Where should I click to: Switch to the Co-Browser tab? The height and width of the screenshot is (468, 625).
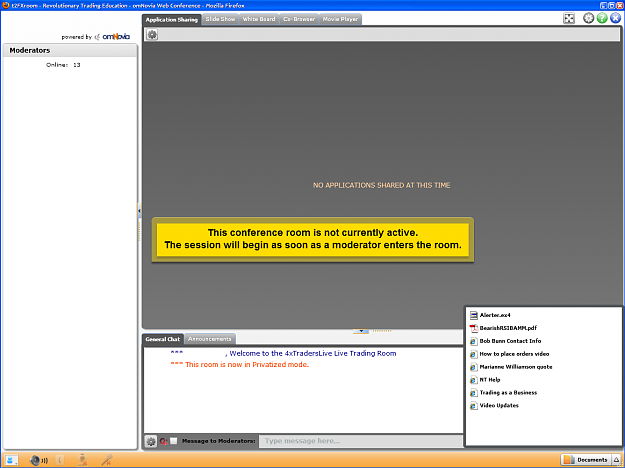(299, 19)
